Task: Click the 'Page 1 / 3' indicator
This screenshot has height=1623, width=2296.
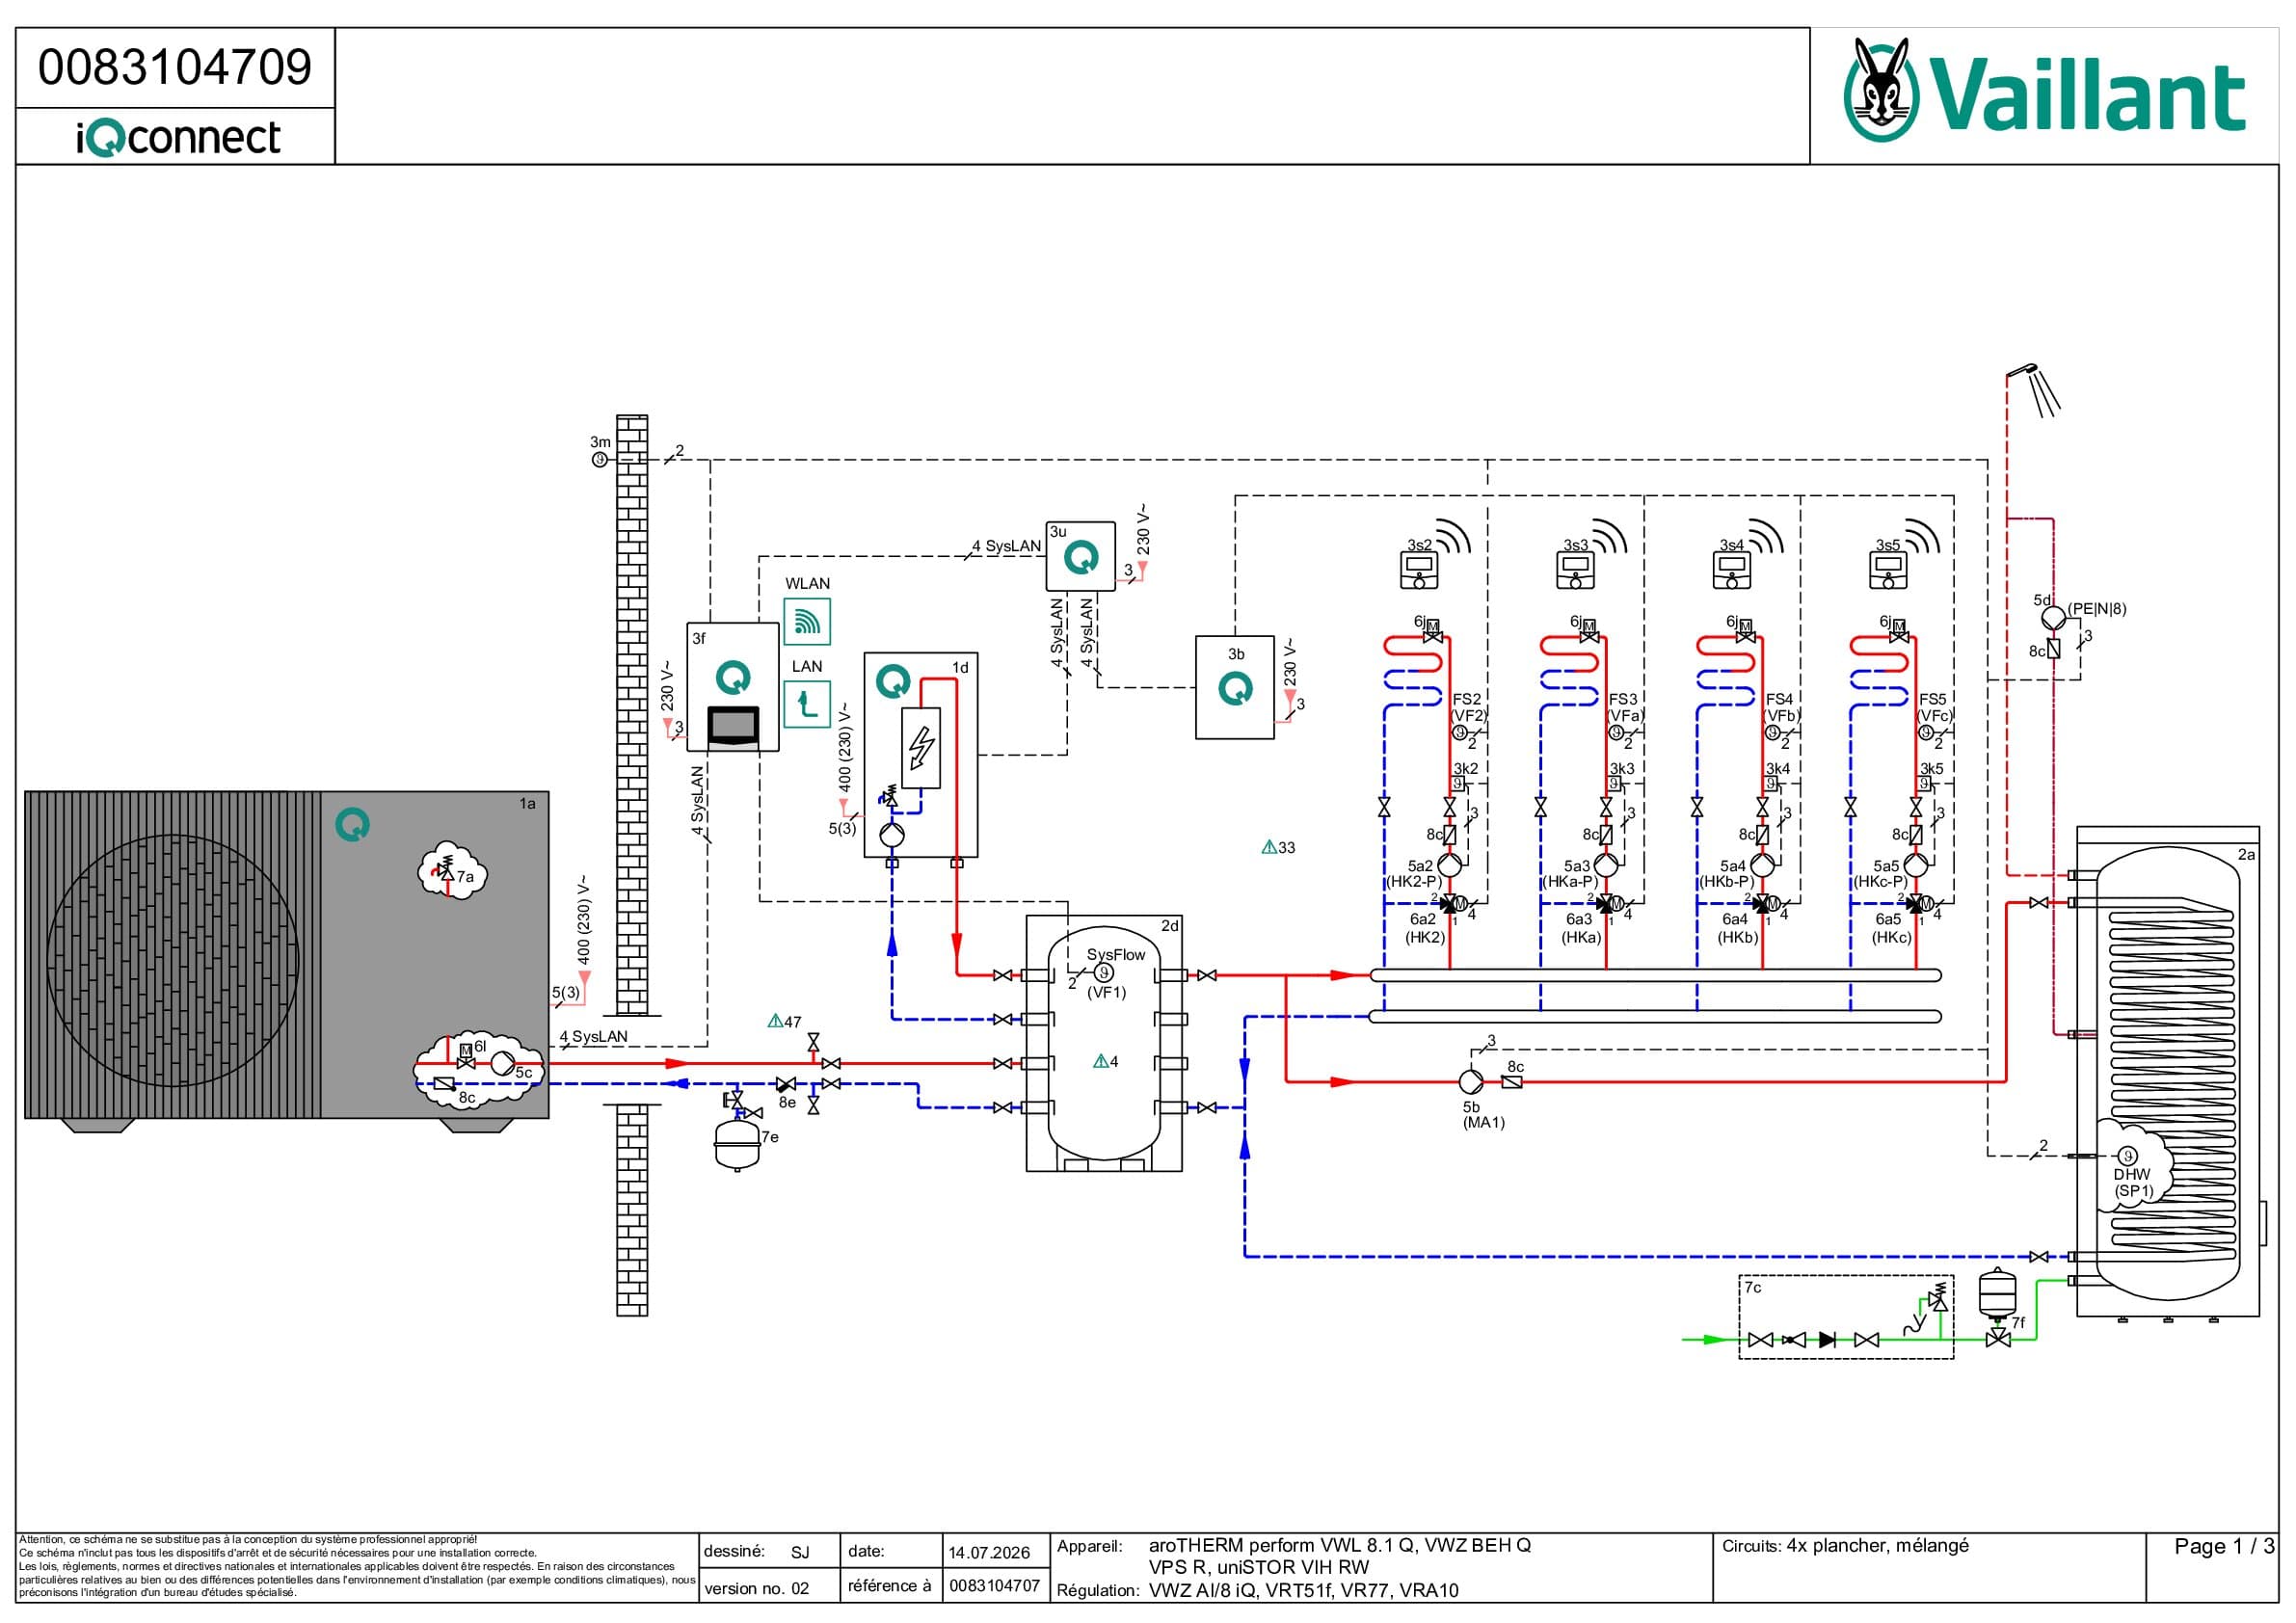Action: pos(2224,1547)
